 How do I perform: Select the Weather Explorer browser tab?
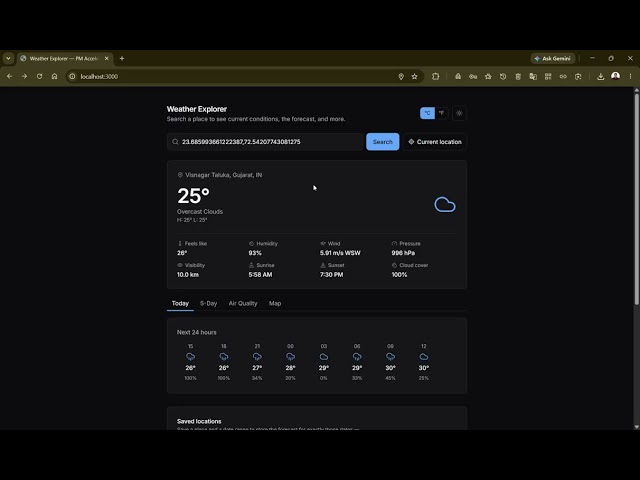click(64, 58)
